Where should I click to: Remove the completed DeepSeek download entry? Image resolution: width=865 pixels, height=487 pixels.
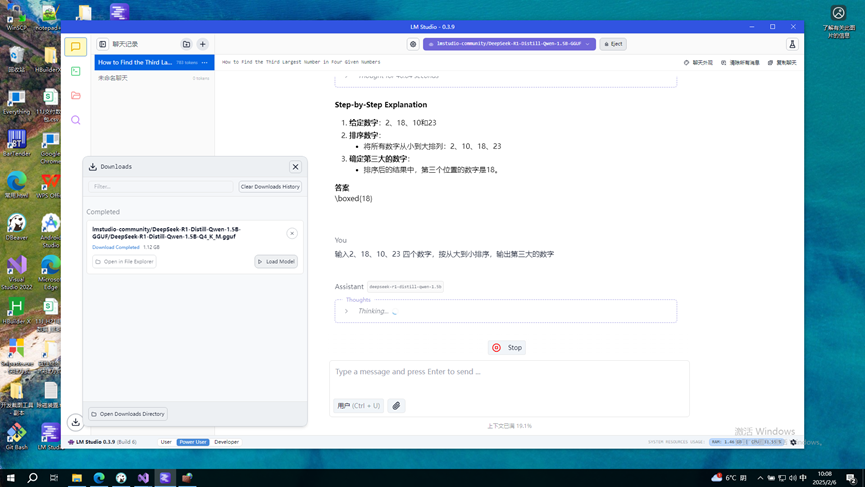tap(292, 233)
